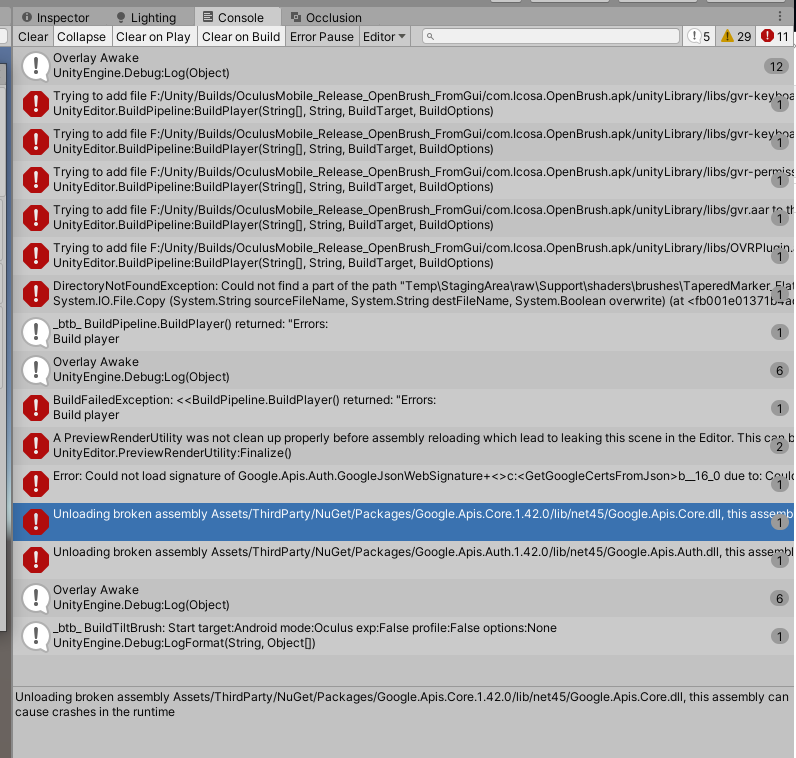Toggle info messages filter showing 5
This screenshot has height=758, width=796.
point(699,37)
